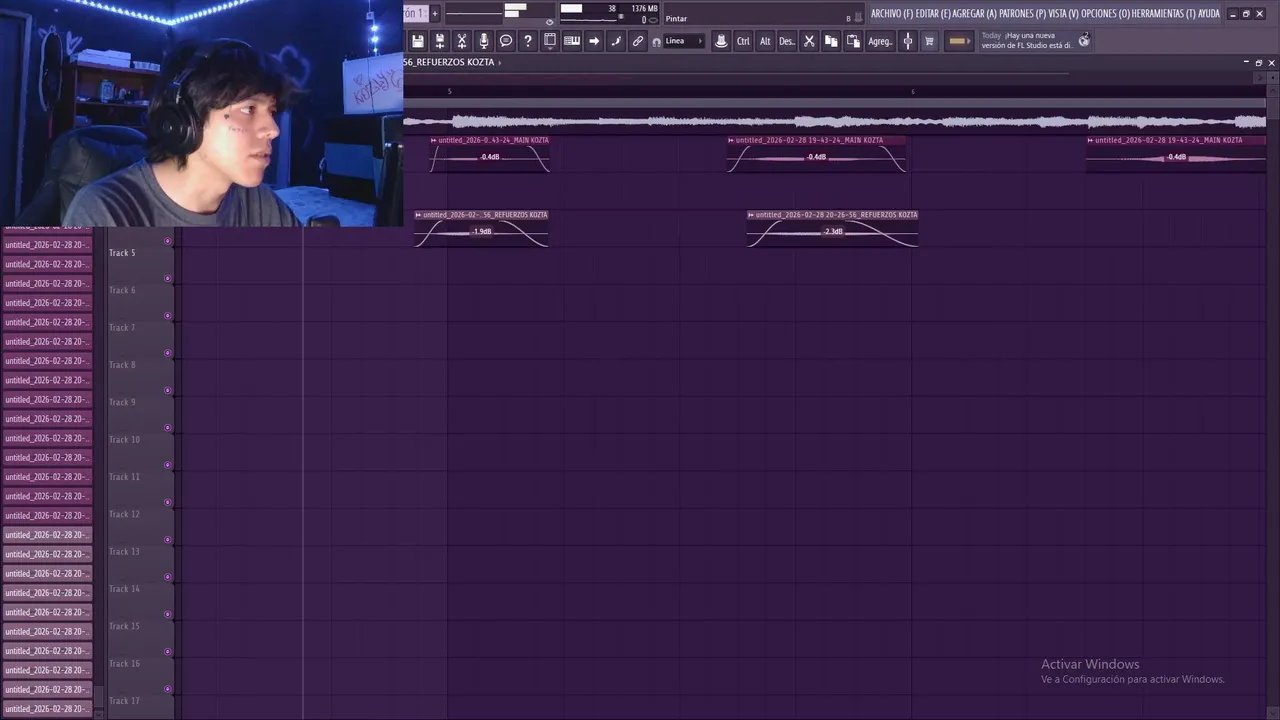Click the Save new version icon
The image size is (1280, 720).
click(x=440, y=41)
